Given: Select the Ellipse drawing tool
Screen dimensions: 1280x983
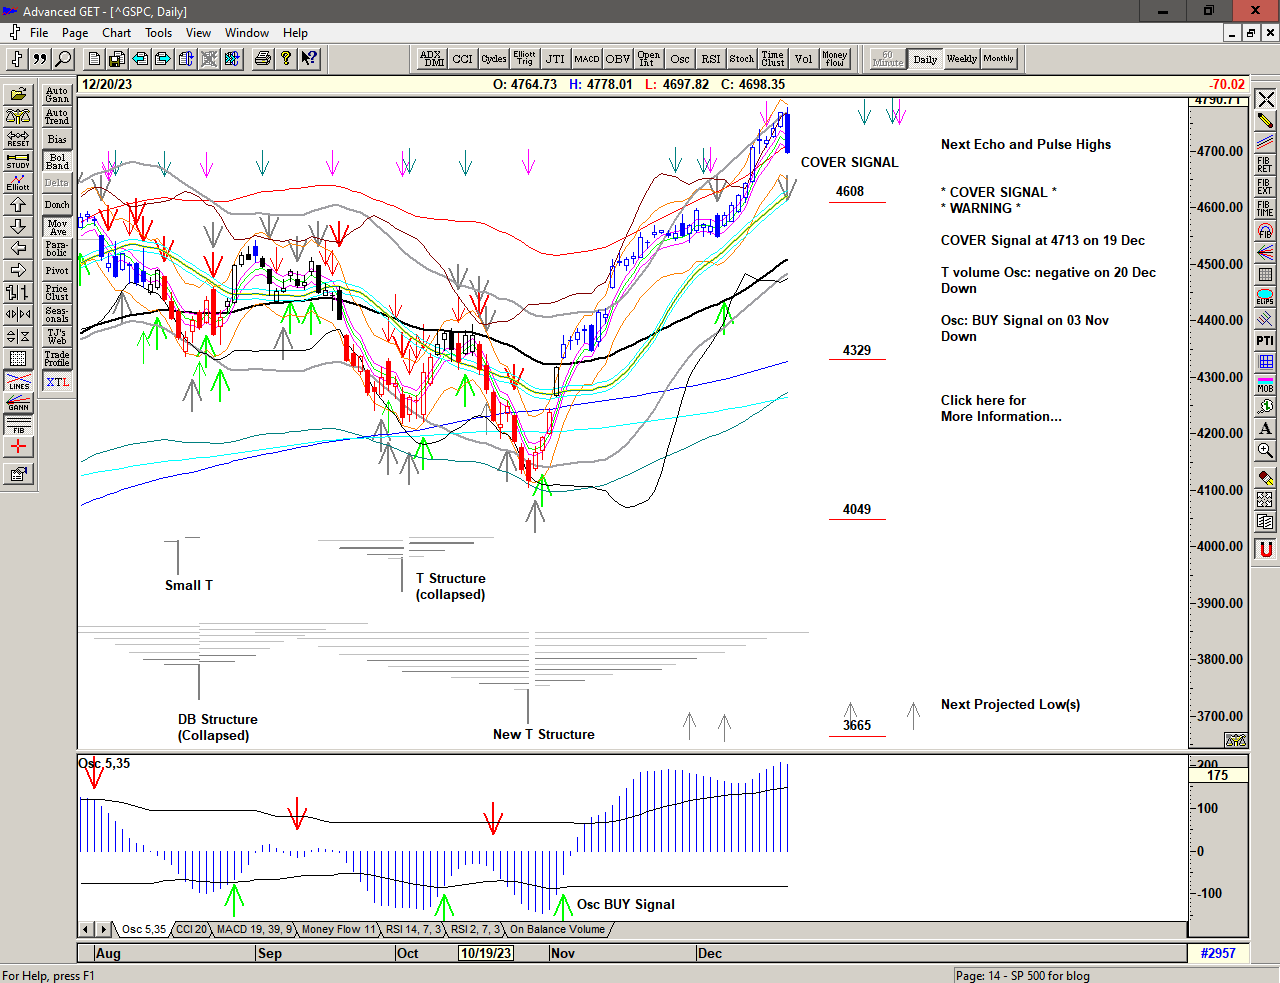Looking at the screenshot, I should coord(1265,297).
